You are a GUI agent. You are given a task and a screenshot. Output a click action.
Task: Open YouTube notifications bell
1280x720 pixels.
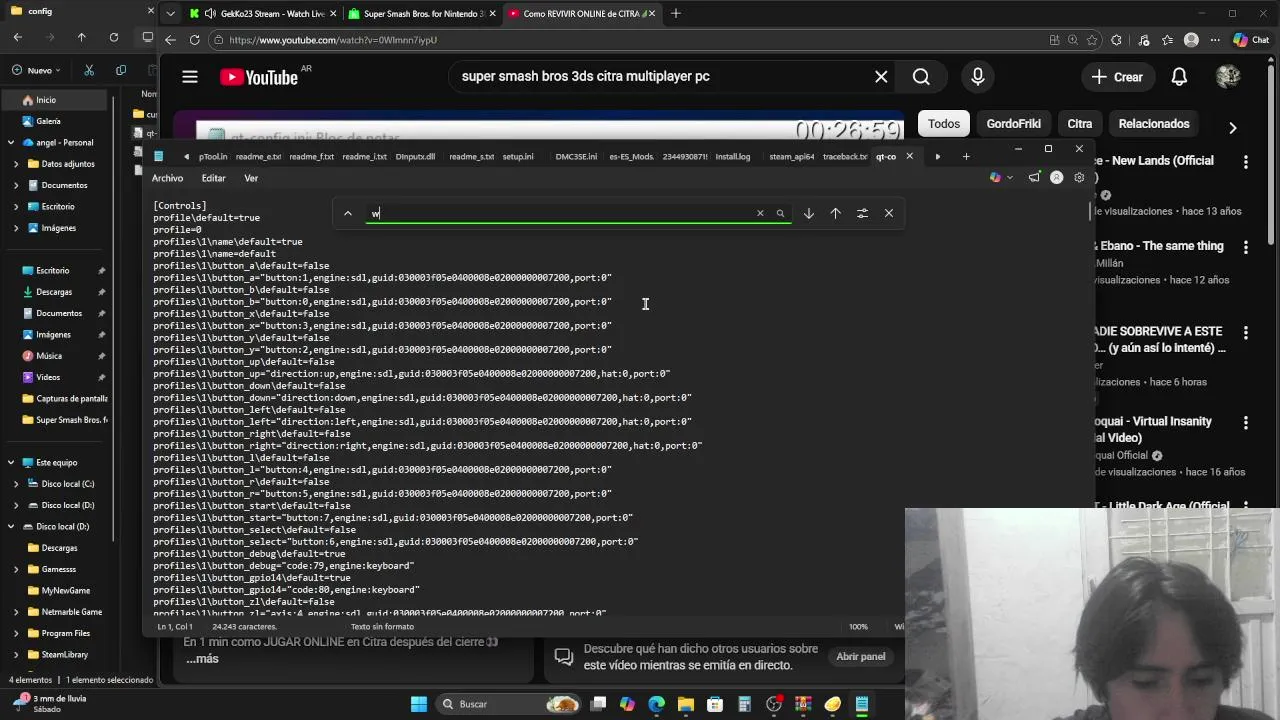pyautogui.click(x=1179, y=77)
